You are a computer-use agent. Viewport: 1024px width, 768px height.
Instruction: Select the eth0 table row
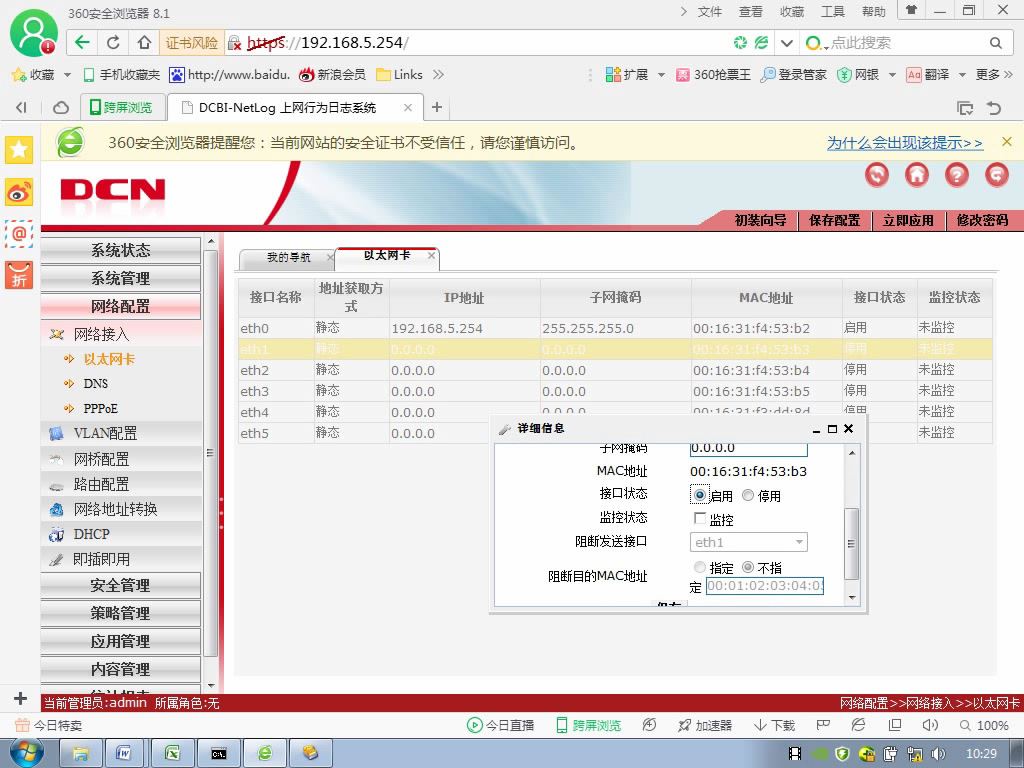click(x=615, y=328)
